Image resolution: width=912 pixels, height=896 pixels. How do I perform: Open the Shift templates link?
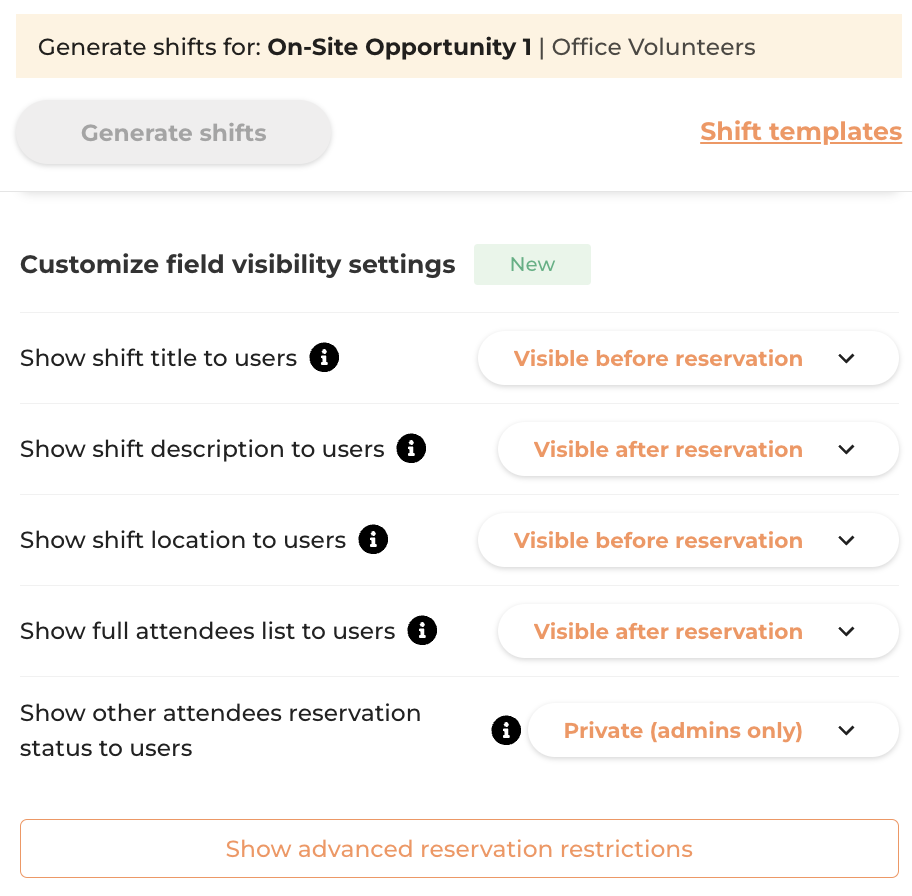pyautogui.click(x=801, y=131)
